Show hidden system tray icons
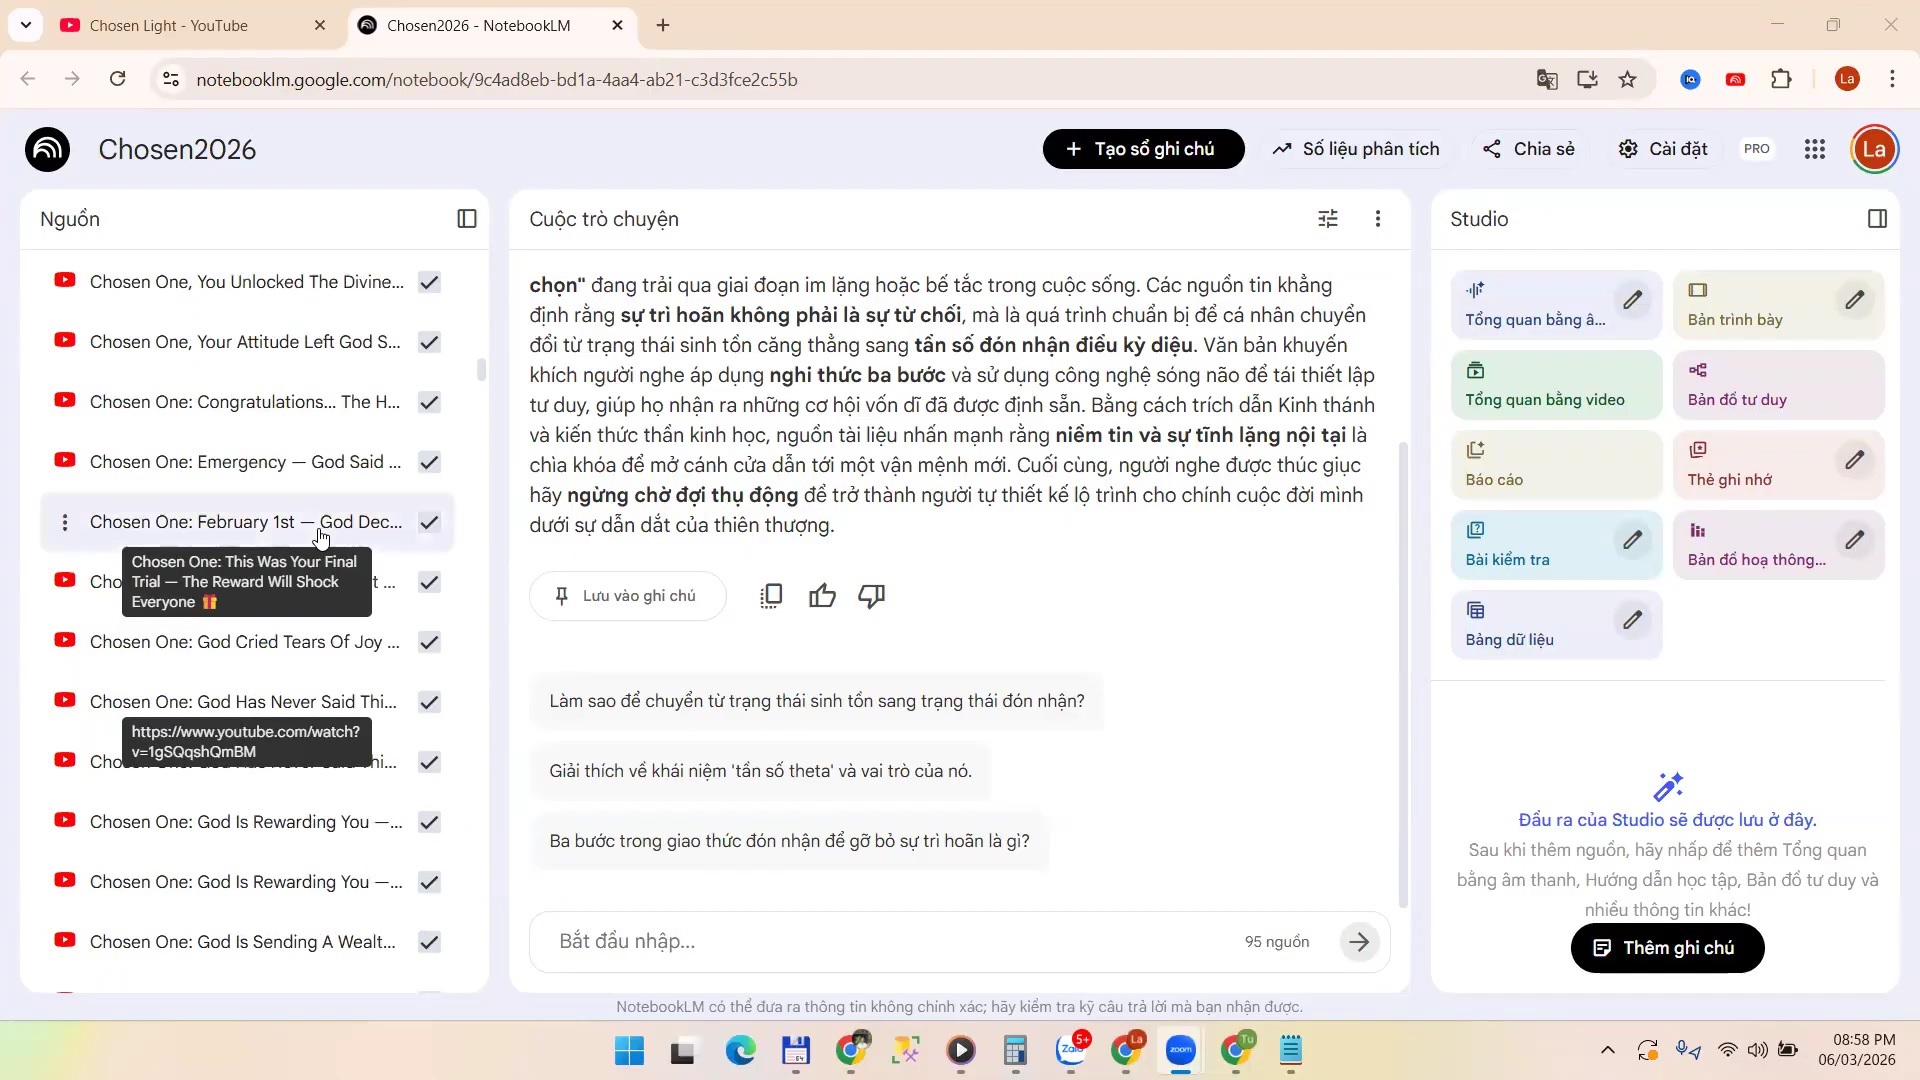The height and width of the screenshot is (1080, 1920). pos(1608,1050)
